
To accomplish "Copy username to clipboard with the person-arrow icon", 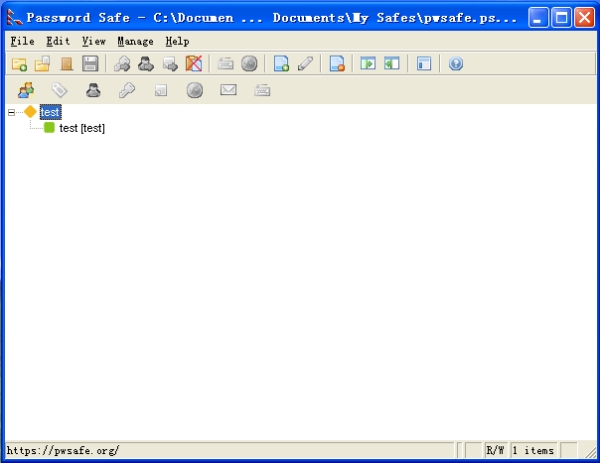I will [146, 64].
